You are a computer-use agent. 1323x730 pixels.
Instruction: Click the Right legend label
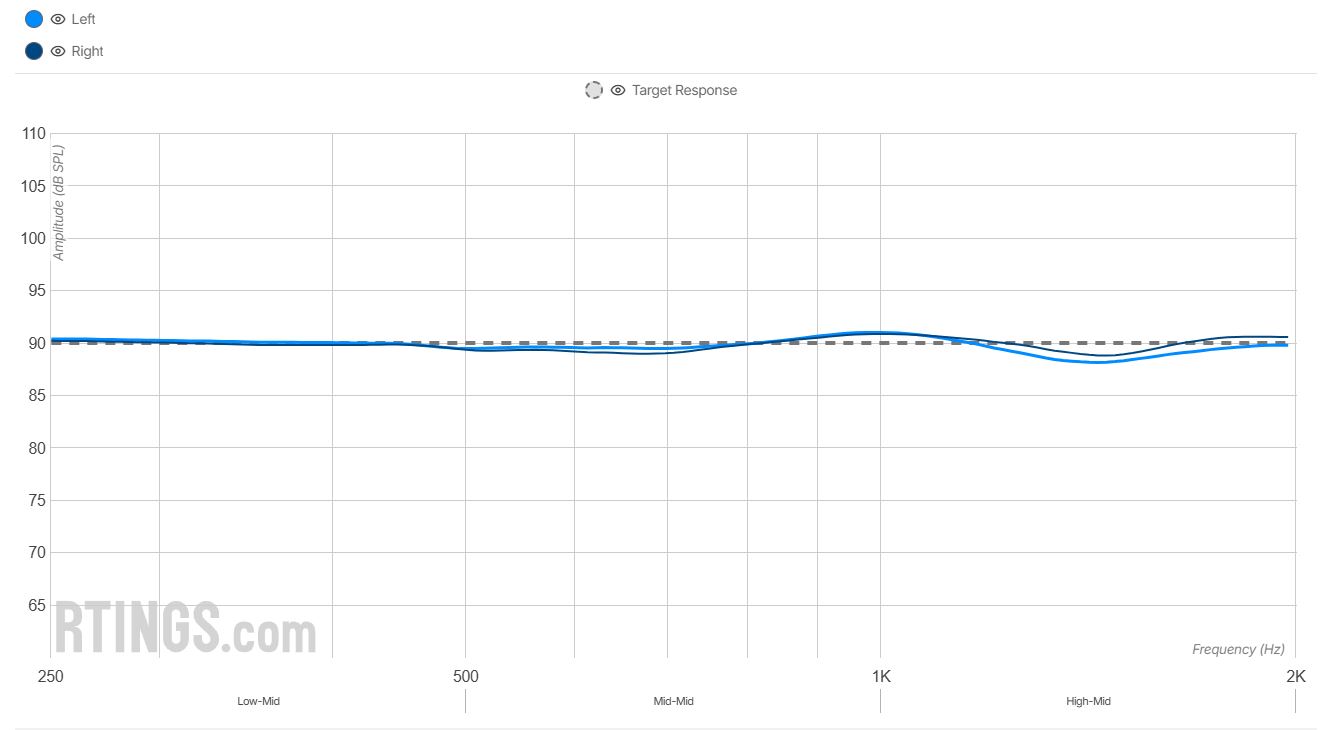[88, 51]
